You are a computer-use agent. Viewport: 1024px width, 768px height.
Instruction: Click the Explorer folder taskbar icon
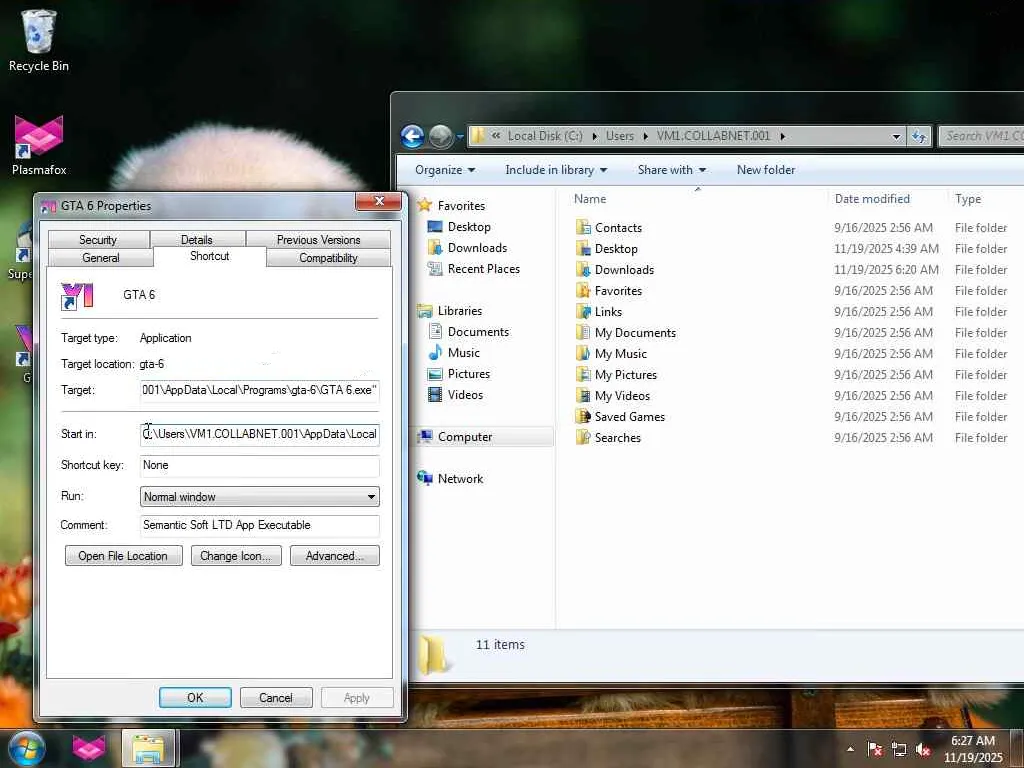click(148, 748)
